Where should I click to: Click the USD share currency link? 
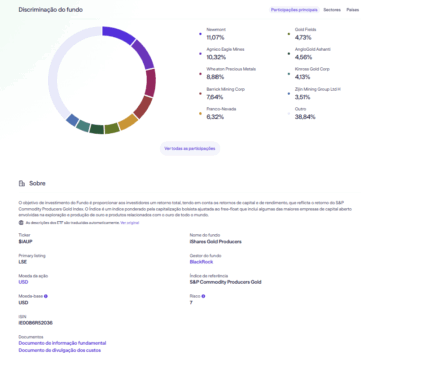[x=23, y=282]
